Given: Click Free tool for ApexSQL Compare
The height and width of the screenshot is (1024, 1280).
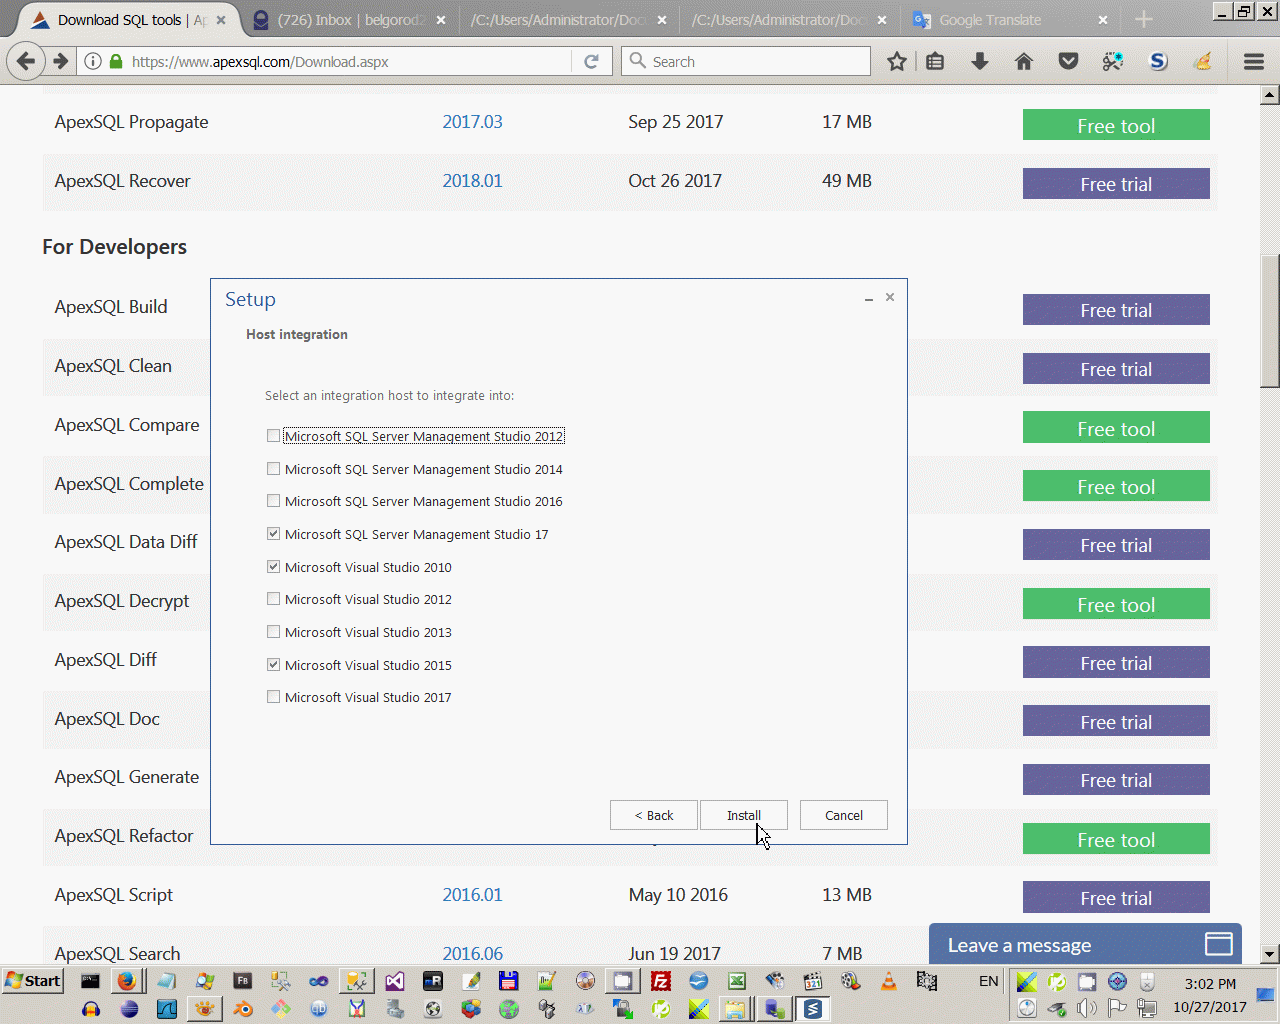Looking at the screenshot, I should (1116, 429).
